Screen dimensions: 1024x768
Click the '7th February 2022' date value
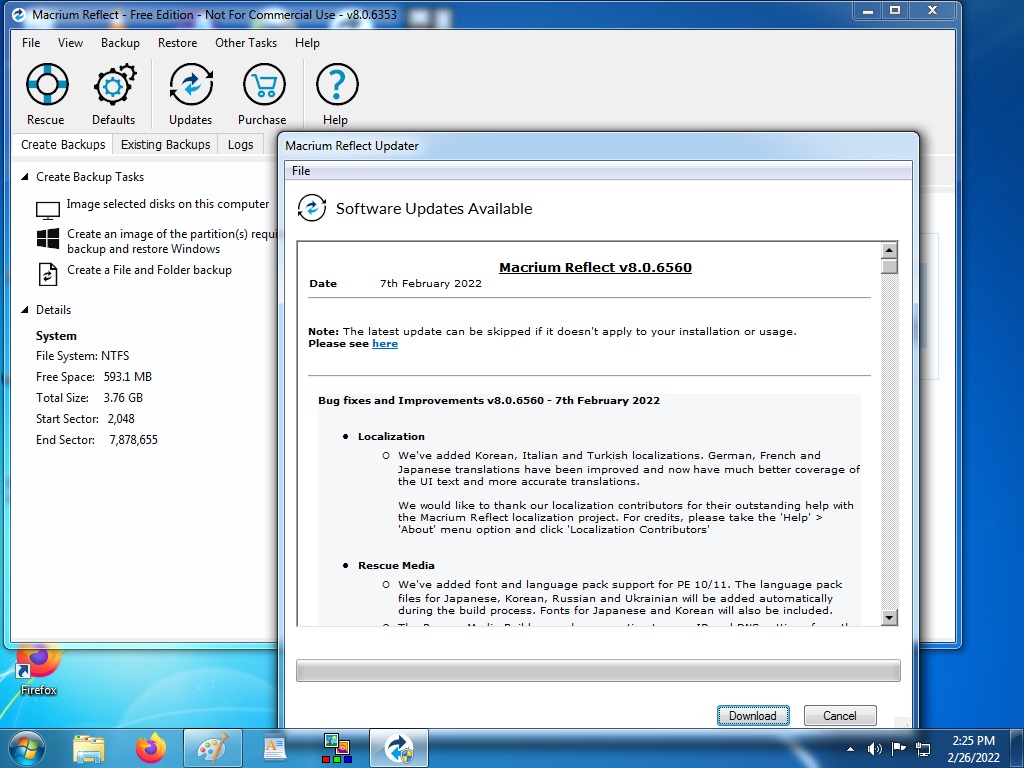(x=431, y=283)
